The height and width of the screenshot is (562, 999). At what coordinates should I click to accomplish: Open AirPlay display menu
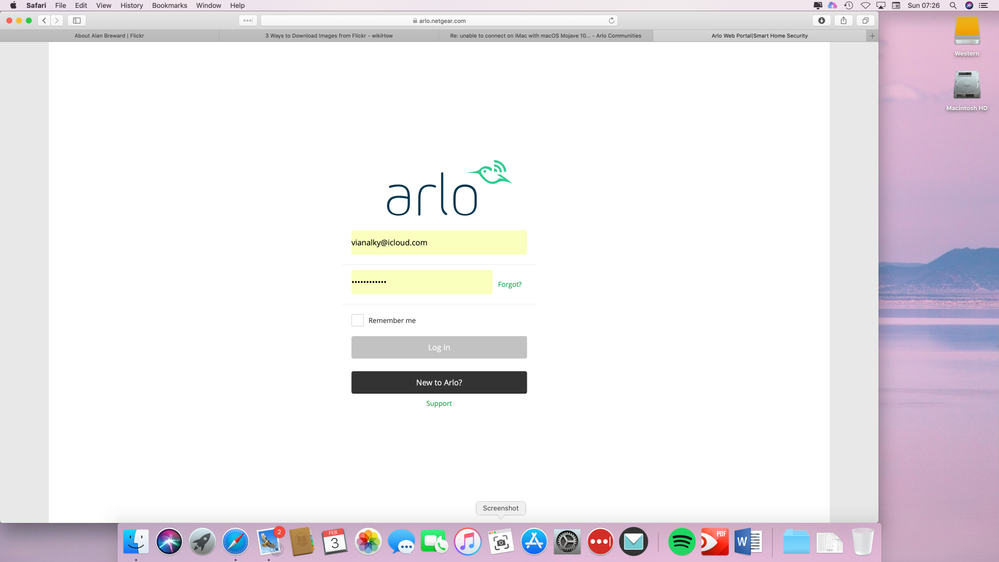pyautogui.click(x=880, y=5)
